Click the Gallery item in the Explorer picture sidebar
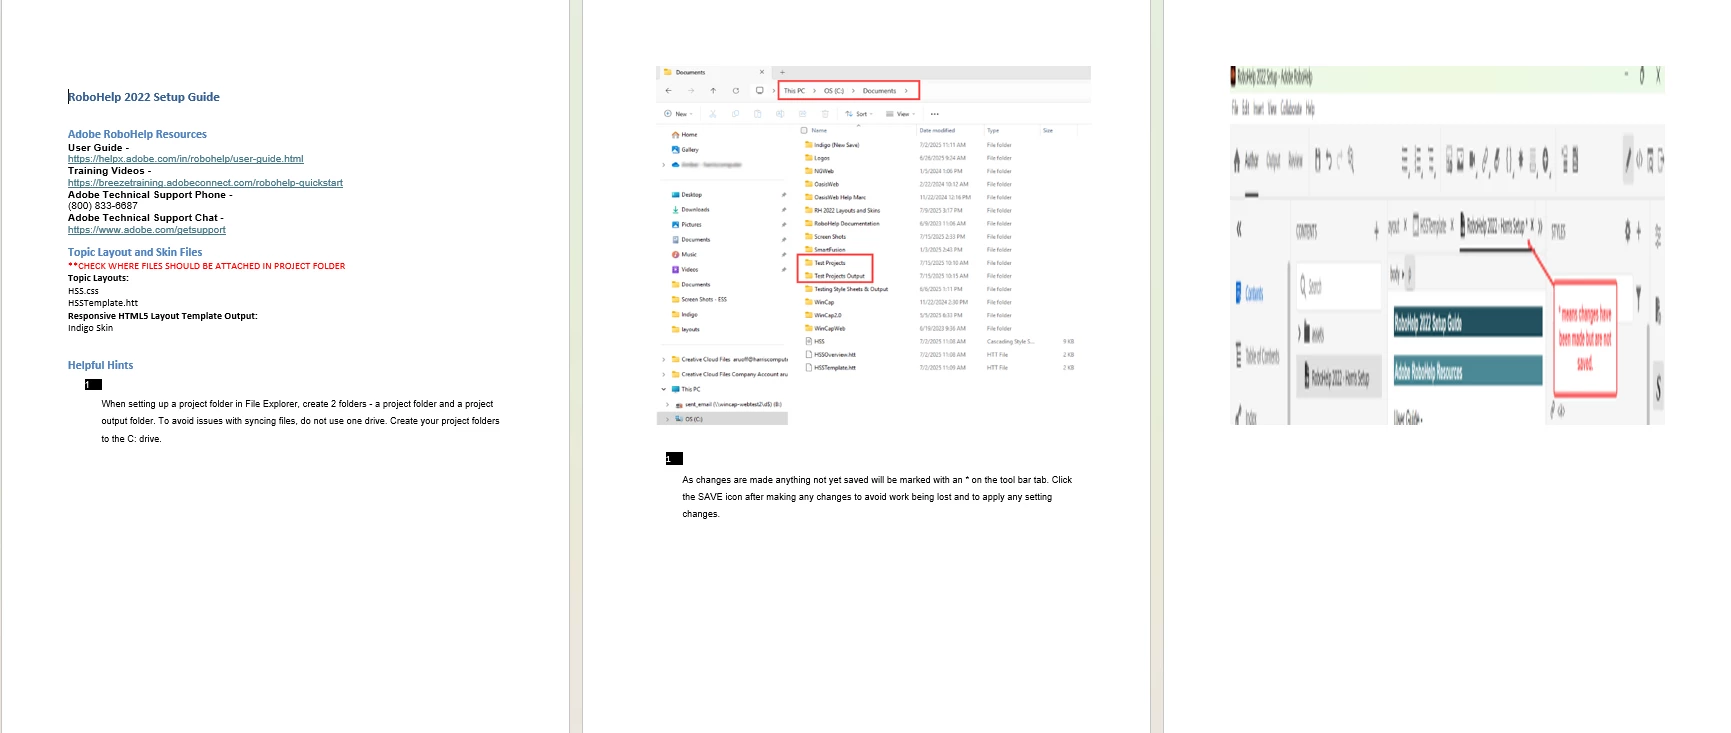The height and width of the screenshot is (733, 1731). [685, 150]
